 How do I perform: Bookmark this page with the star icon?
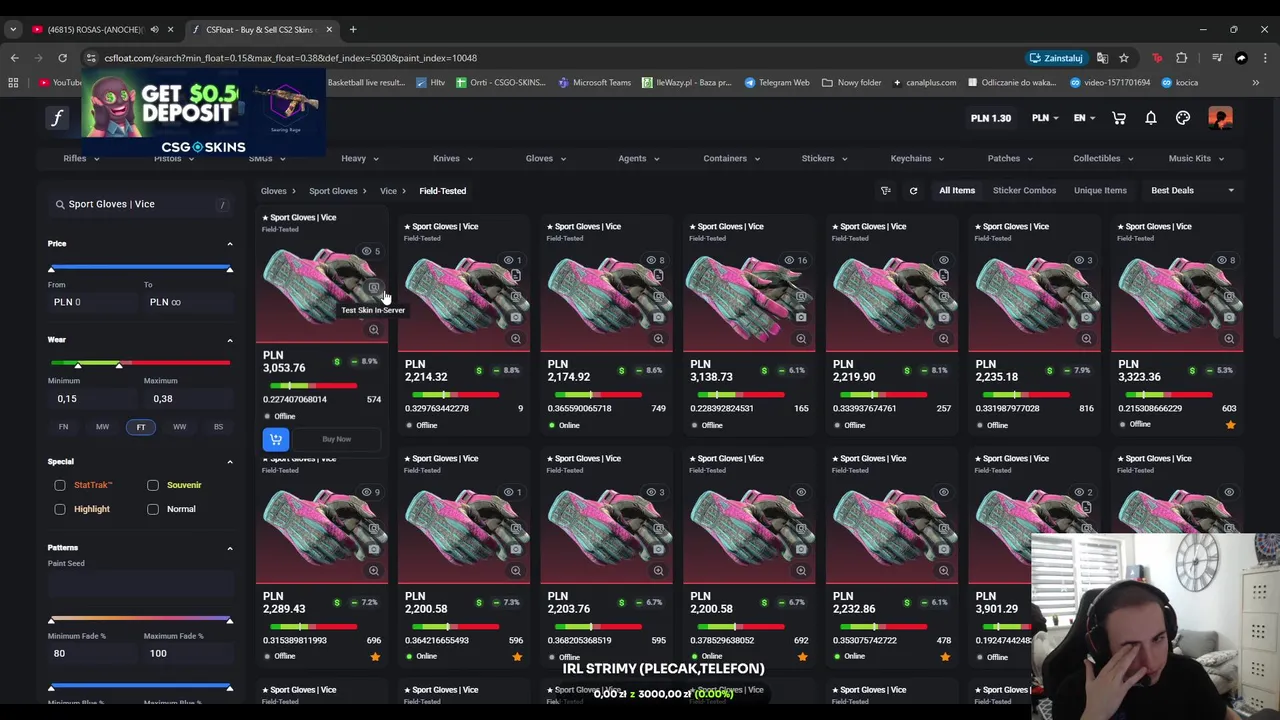[x=1124, y=58]
